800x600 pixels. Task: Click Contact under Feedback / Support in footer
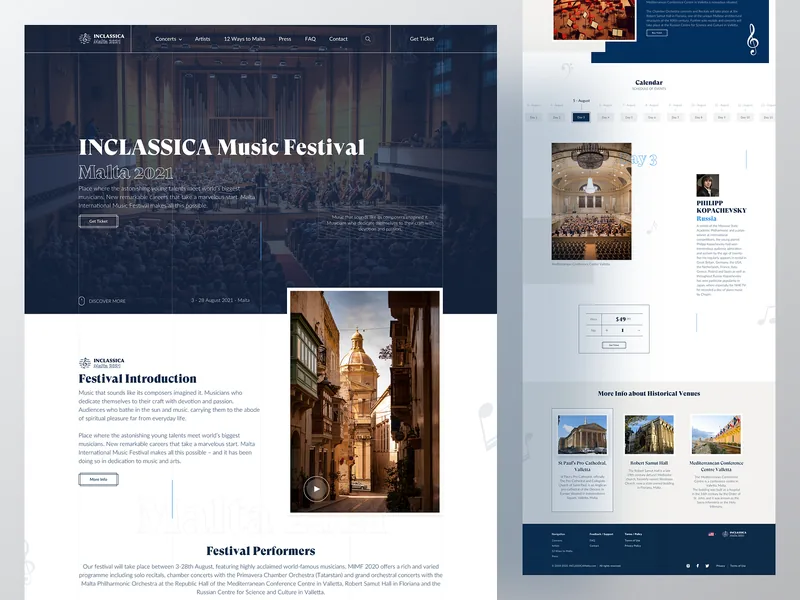pos(594,546)
